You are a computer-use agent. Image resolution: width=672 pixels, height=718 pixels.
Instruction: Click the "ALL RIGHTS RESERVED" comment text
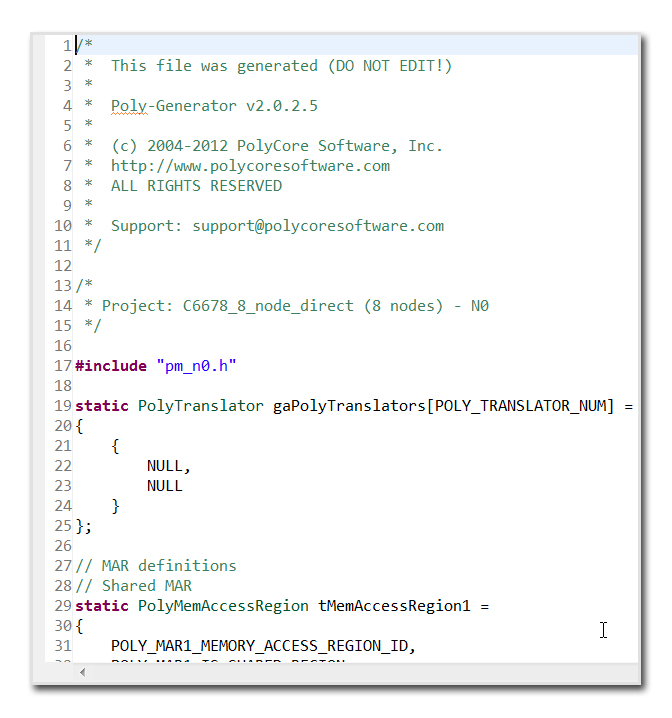(196, 186)
